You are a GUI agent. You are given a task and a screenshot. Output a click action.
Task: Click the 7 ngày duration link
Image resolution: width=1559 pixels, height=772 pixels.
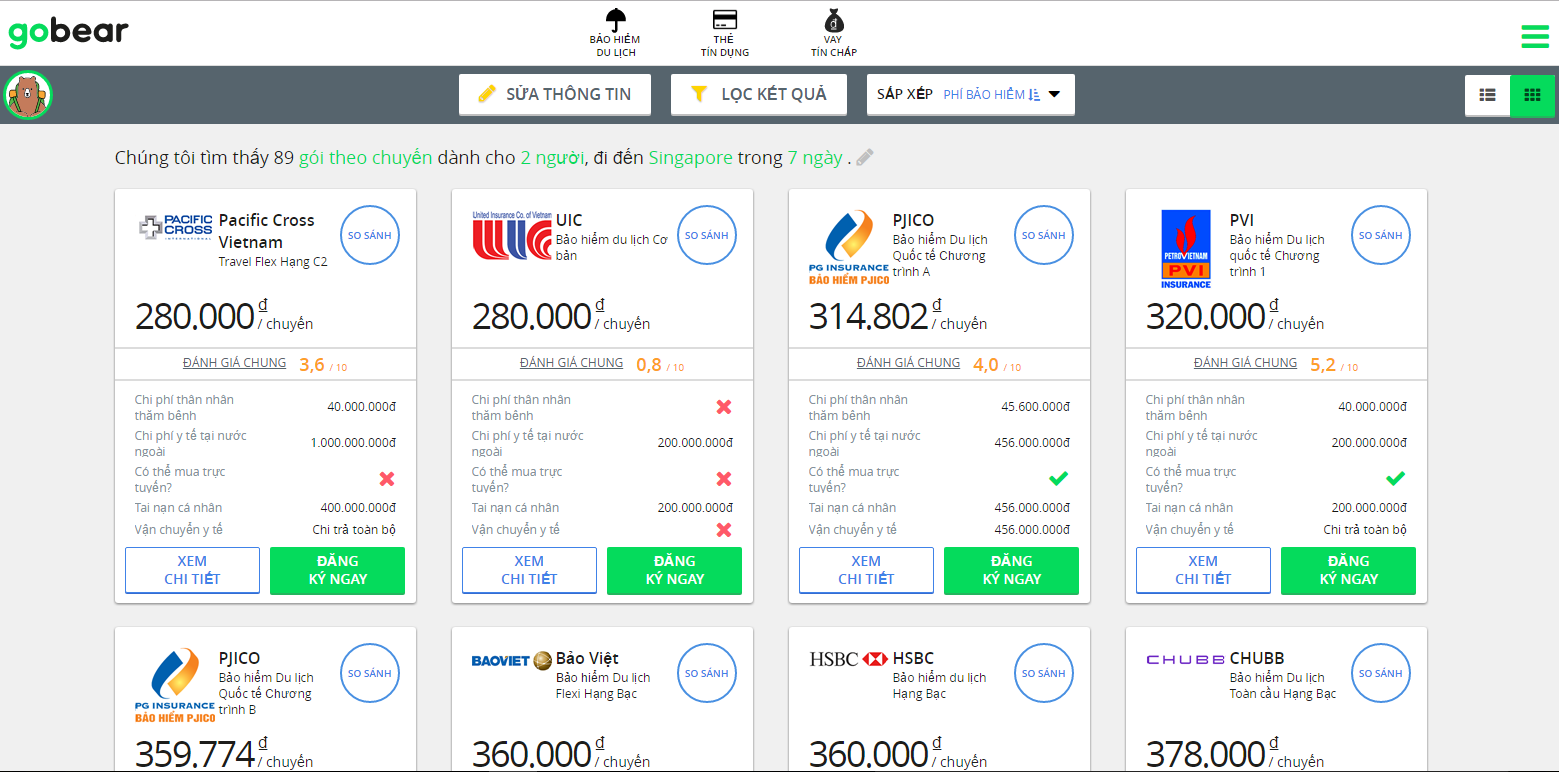click(815, 158)
